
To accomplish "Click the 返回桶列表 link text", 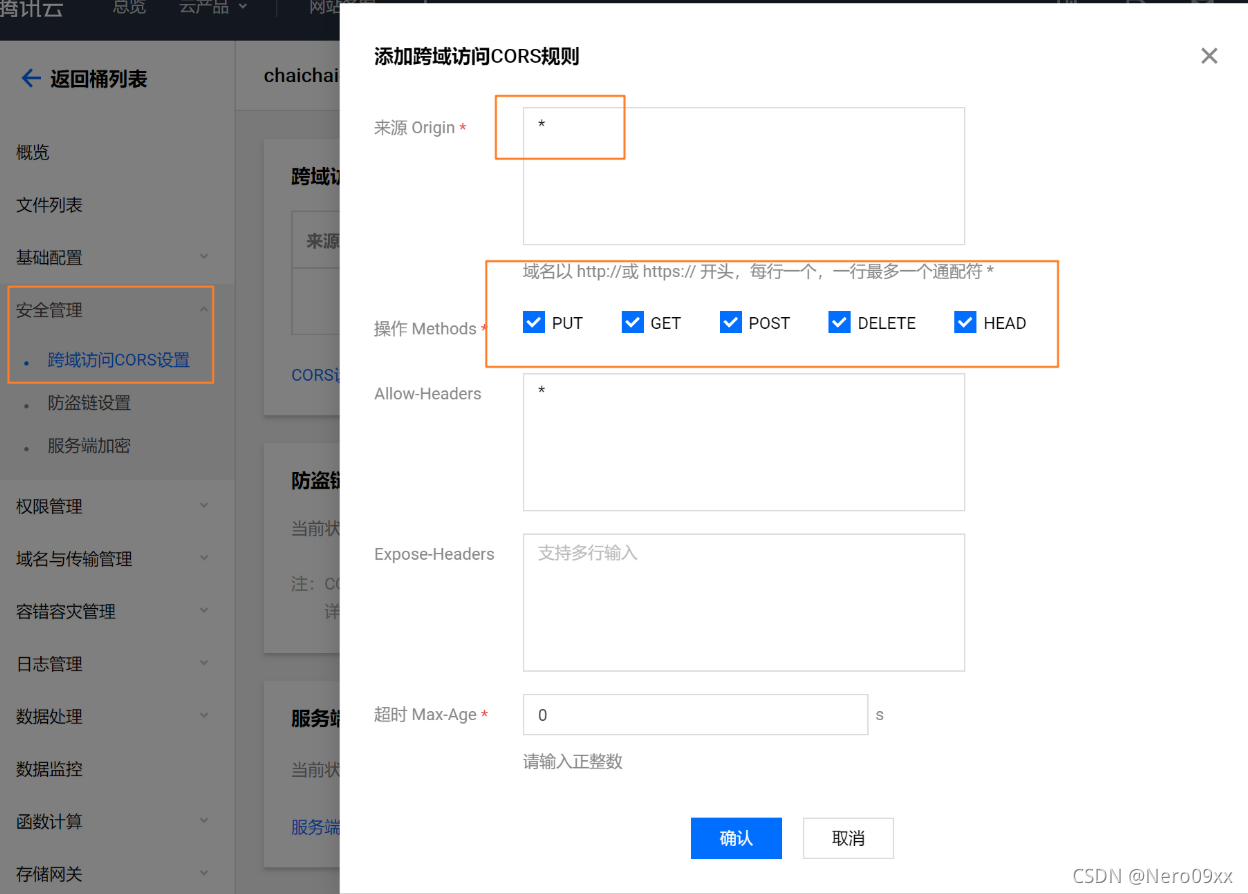I will point(99,79).
